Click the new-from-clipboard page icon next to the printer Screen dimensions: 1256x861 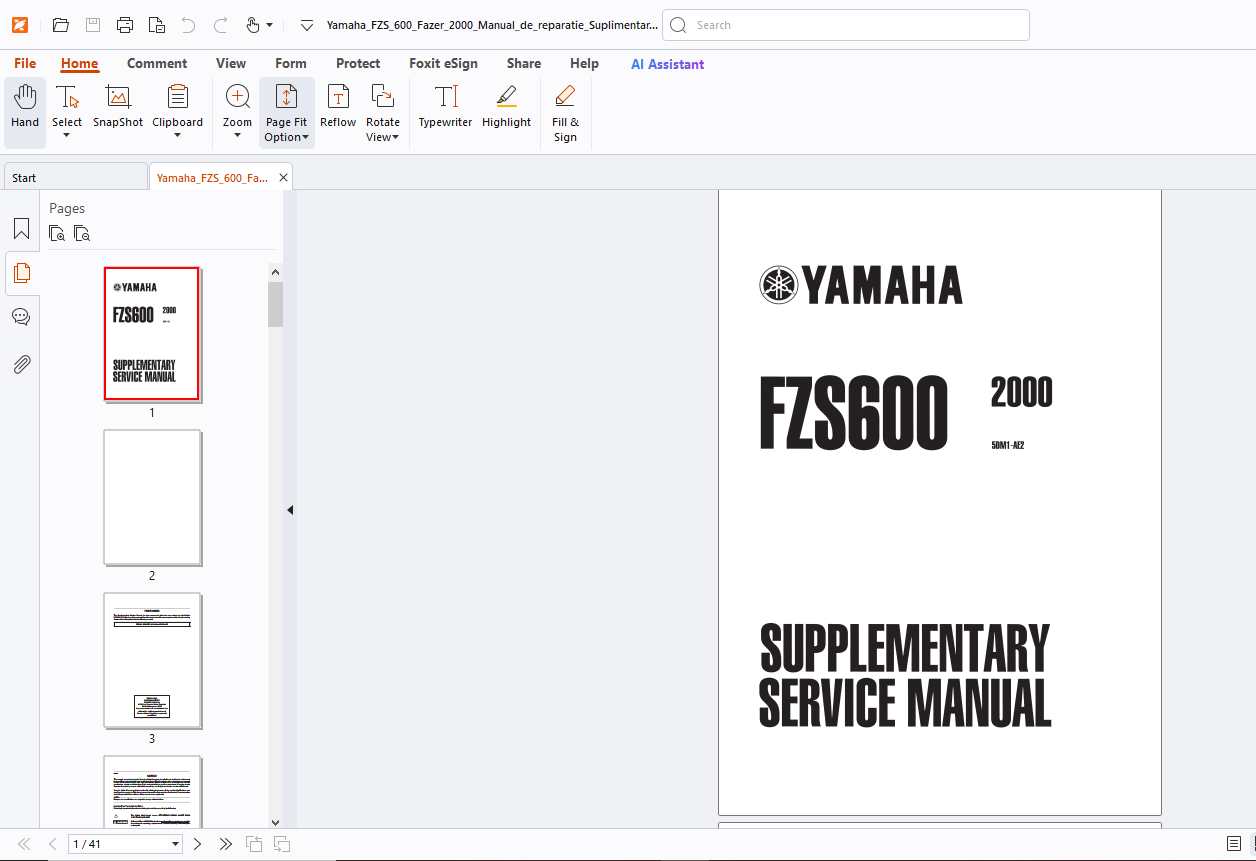(x=157, y=25)
